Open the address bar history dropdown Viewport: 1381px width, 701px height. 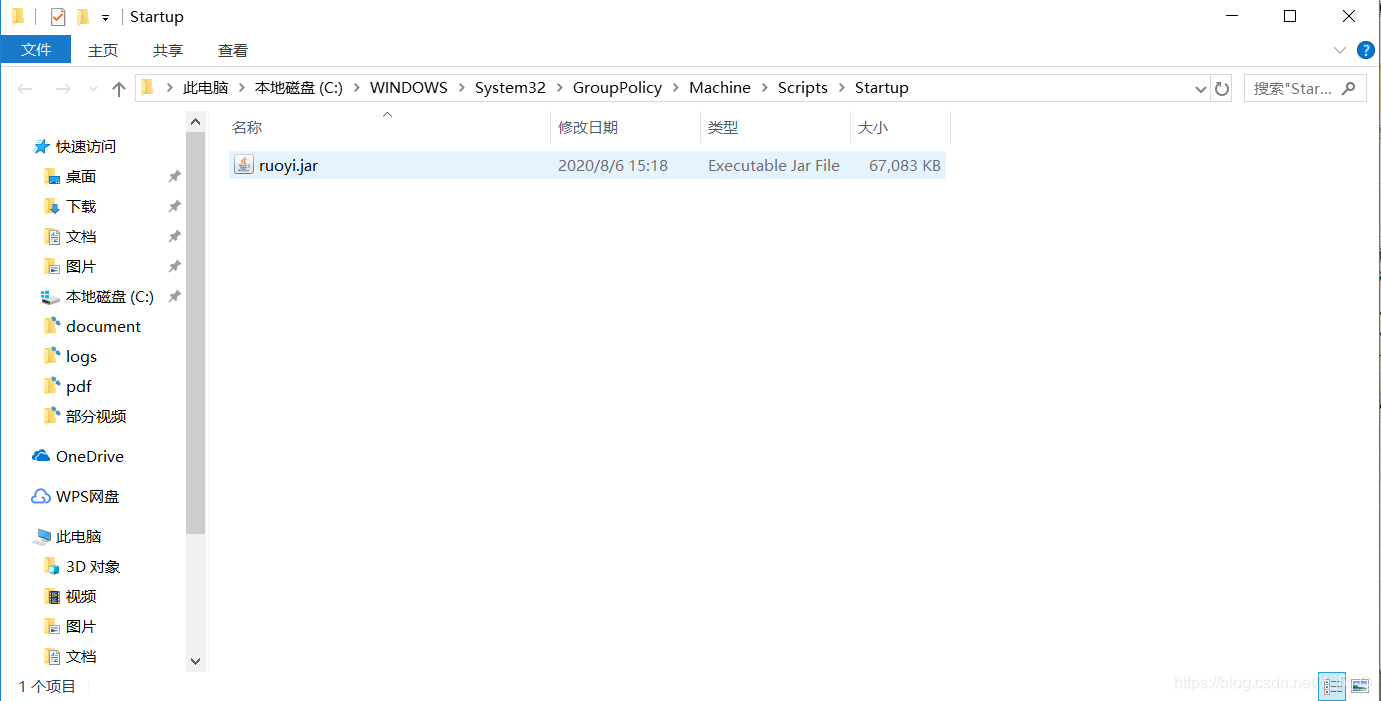click(1200, 89)
